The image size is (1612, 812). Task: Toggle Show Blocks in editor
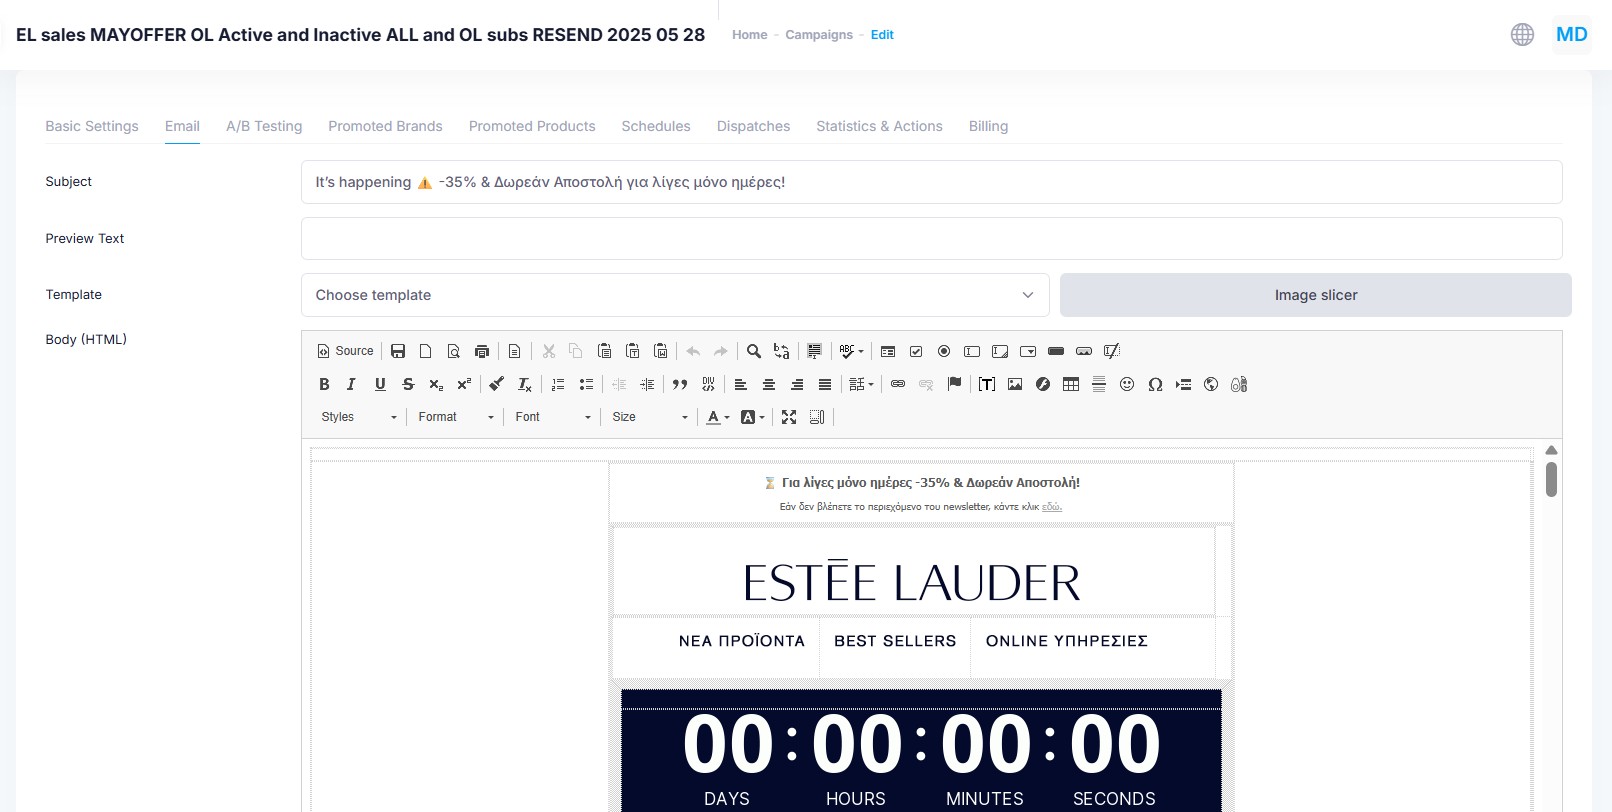tap(817, 417)
